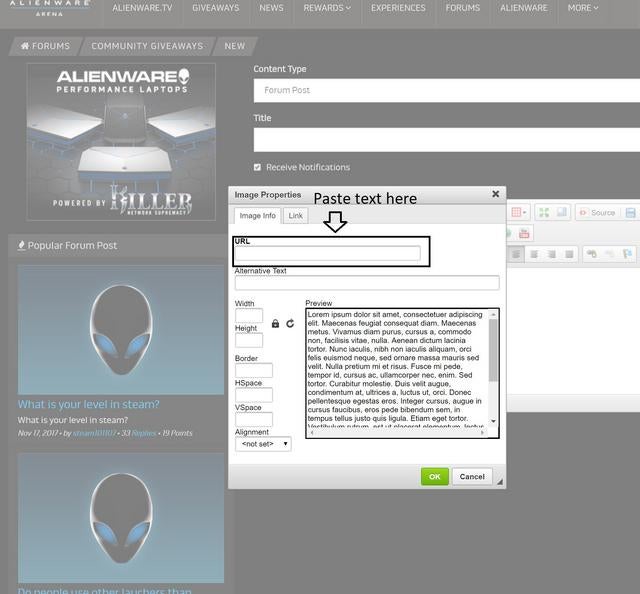The image size is (640, 594).
Task: Click the New breadcrumb item
Action: pyautogui.click(x=235, y=46)
